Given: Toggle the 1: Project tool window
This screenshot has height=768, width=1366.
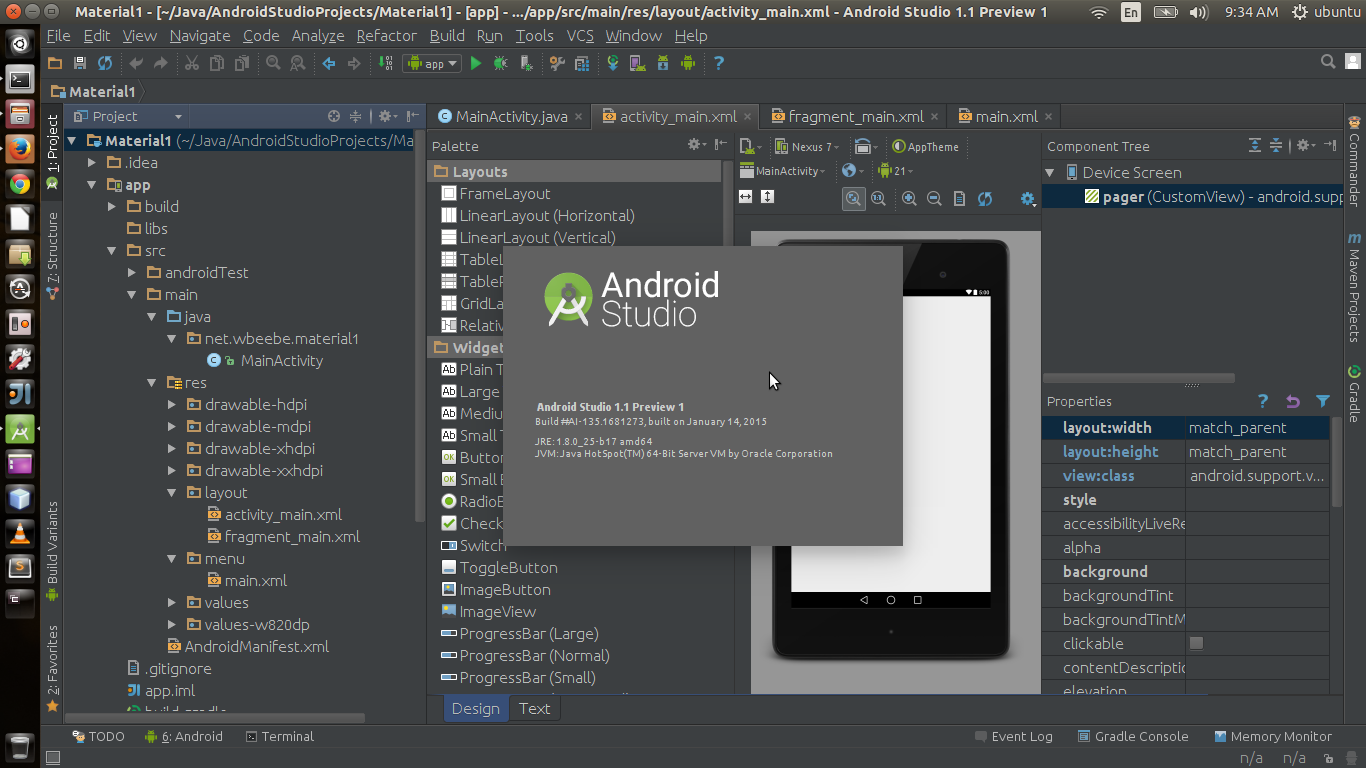Looking at the screenshot, I should tap(52, 152).
